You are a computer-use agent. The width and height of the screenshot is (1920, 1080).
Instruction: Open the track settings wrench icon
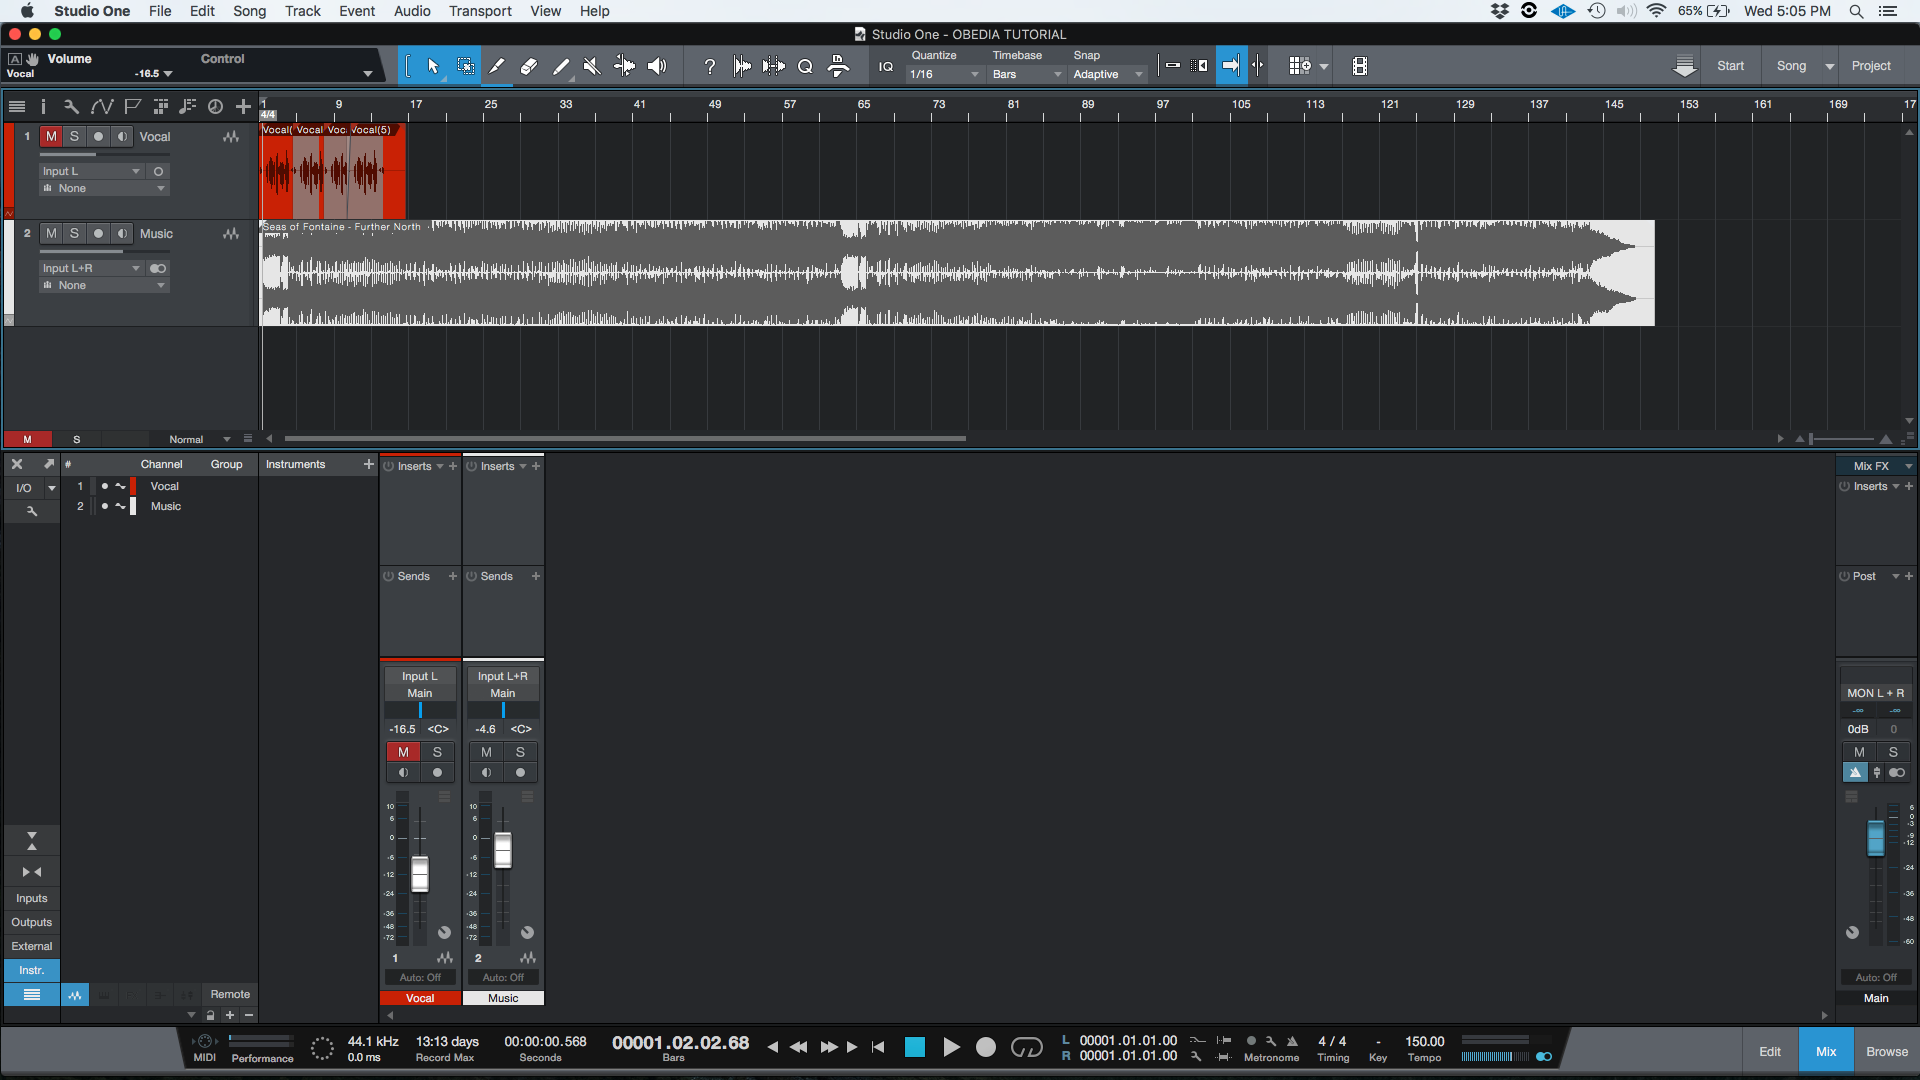point(71,106)
